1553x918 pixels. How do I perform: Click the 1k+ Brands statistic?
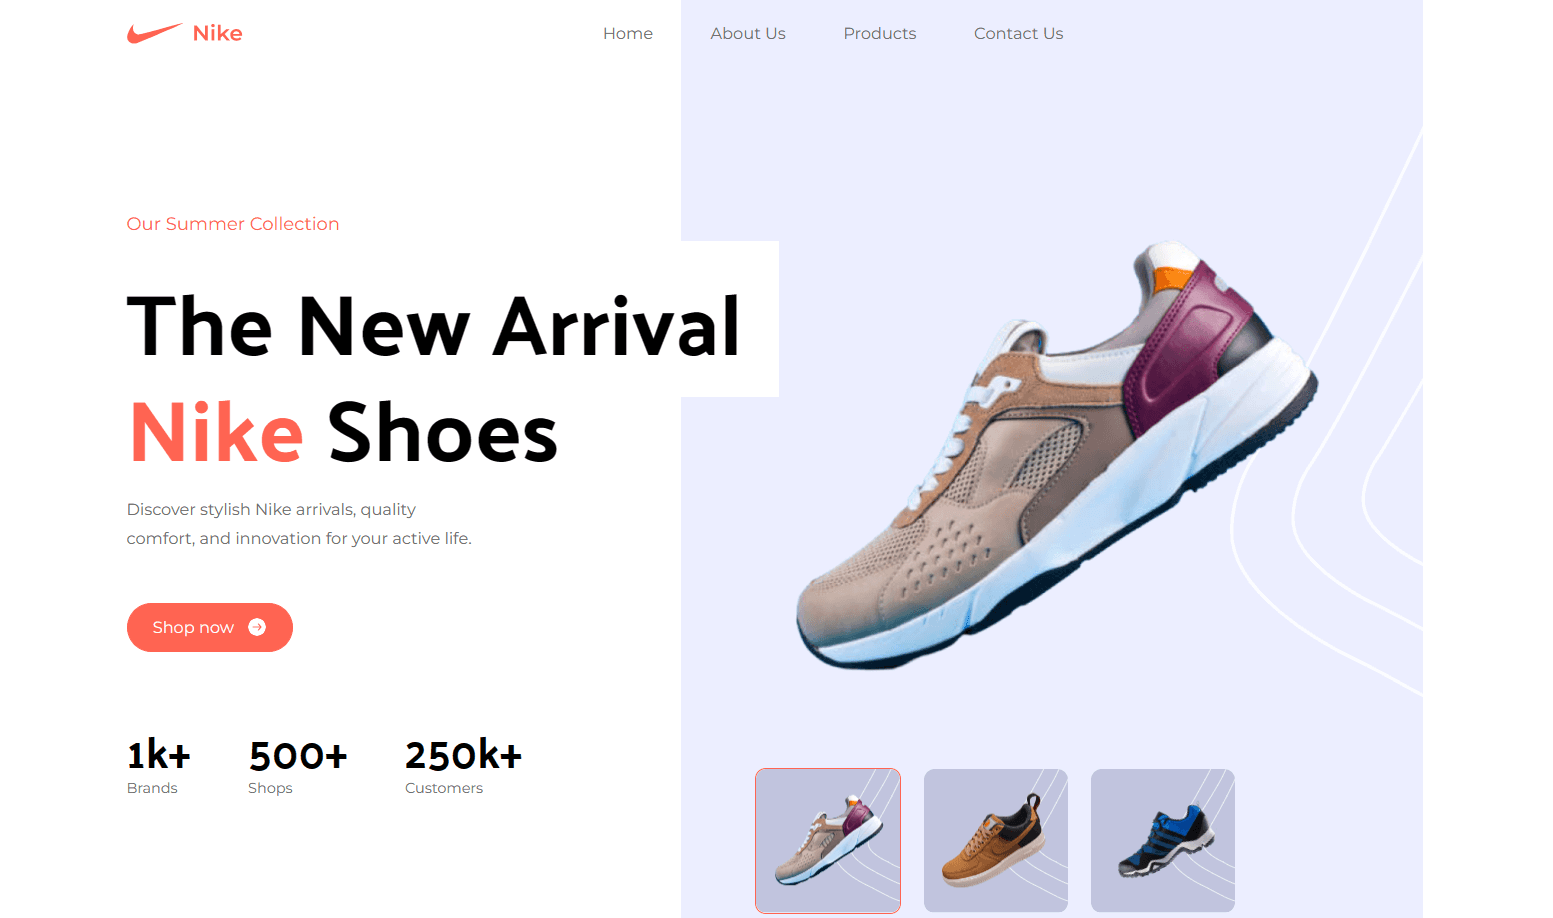click(158, 766)
